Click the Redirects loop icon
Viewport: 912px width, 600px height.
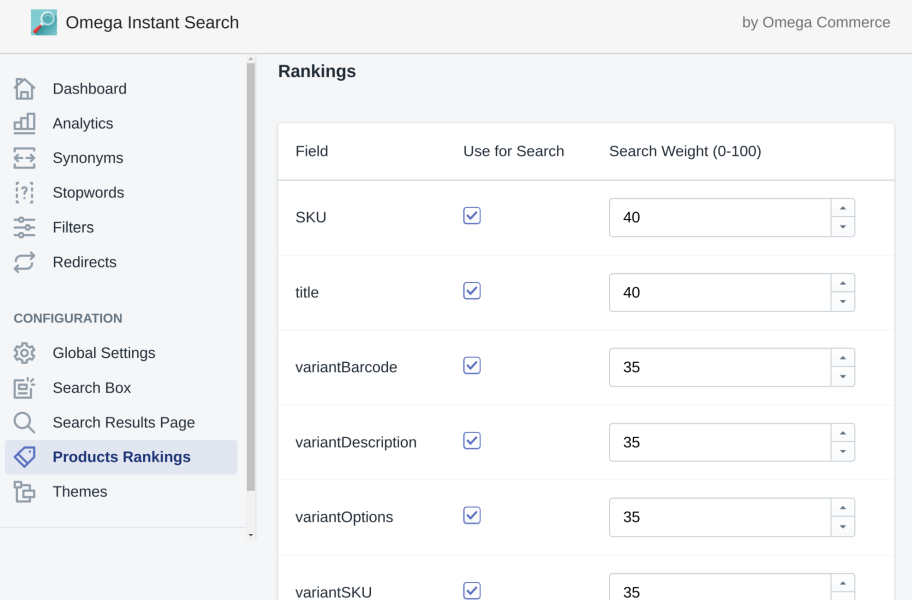(24, 262)
